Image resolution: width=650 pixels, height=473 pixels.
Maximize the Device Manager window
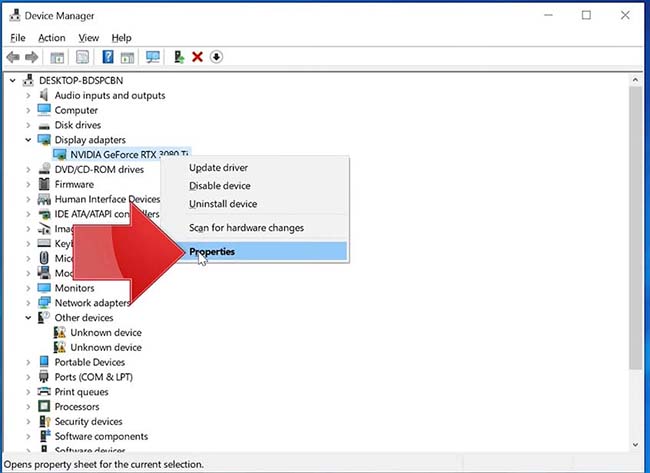point(586,15)
